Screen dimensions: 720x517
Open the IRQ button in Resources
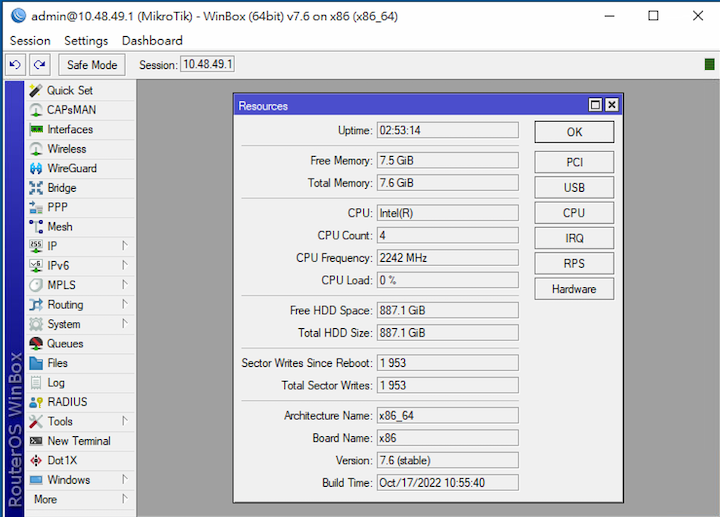(574, 238)
